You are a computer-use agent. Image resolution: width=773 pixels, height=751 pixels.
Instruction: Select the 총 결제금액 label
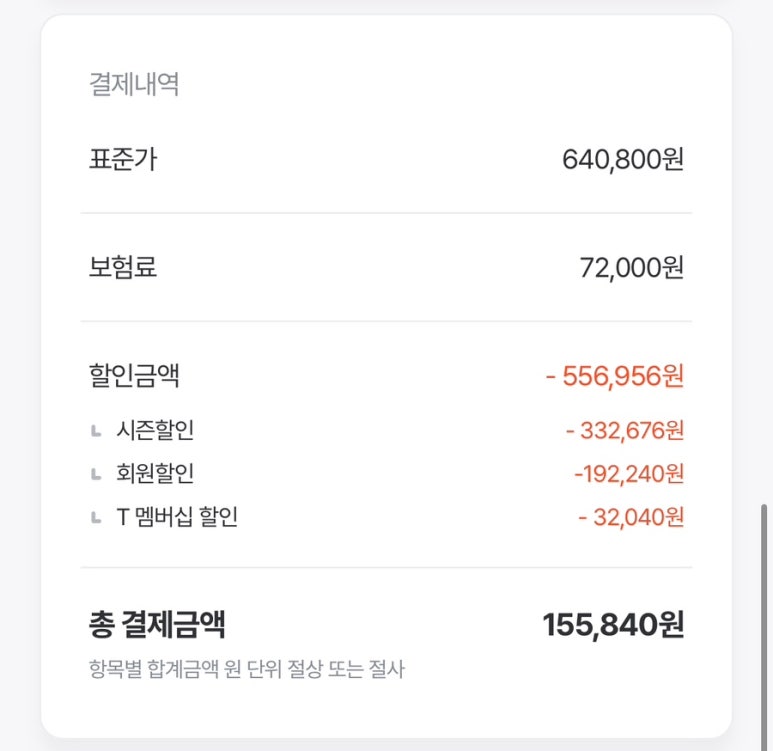pos(157,624)
